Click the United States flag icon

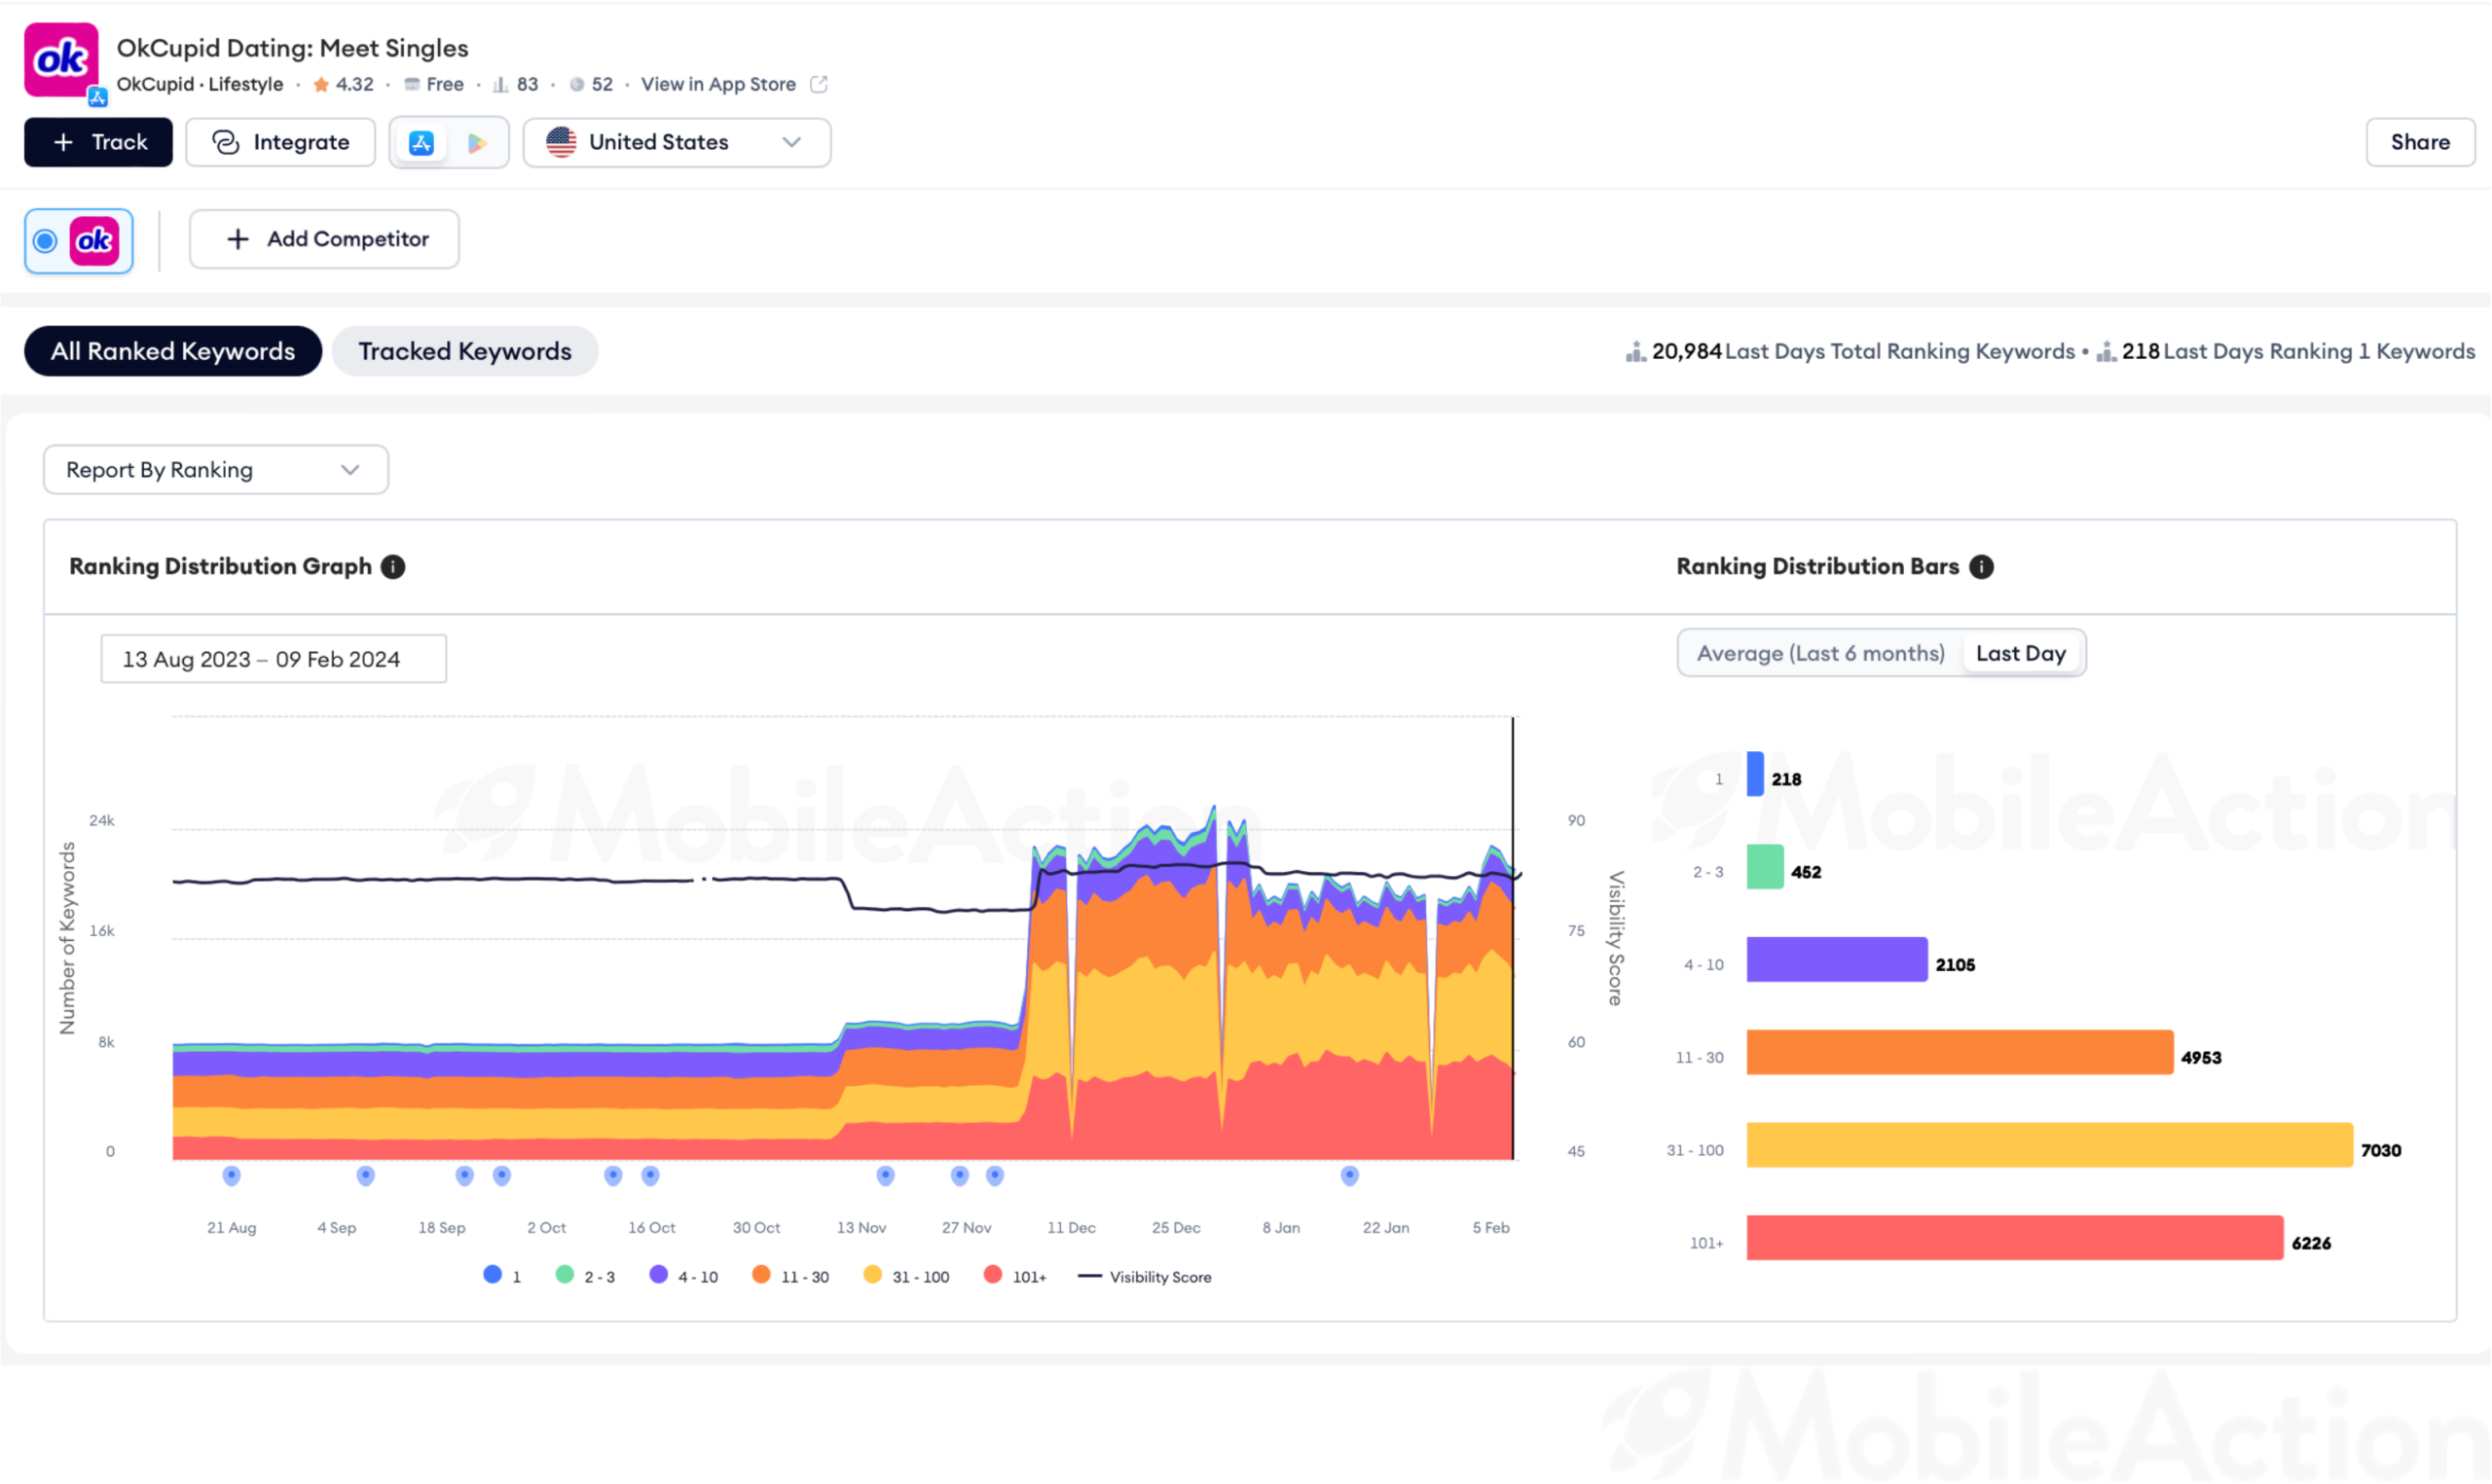coord(561,142)
